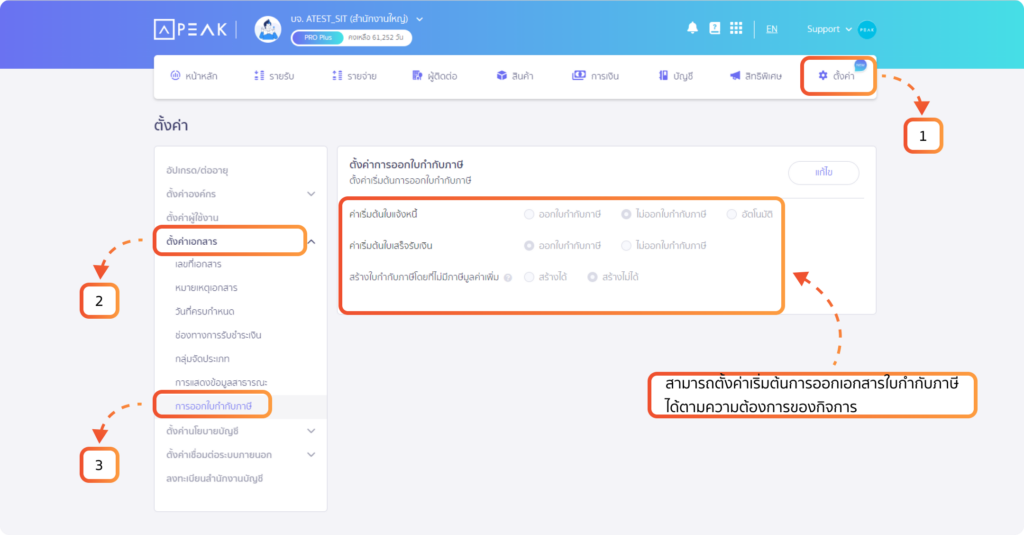This screenshot has width=1024, height=535.
Task: Select the สร้างไม่ได้ radio option
Action: (592, 277)
